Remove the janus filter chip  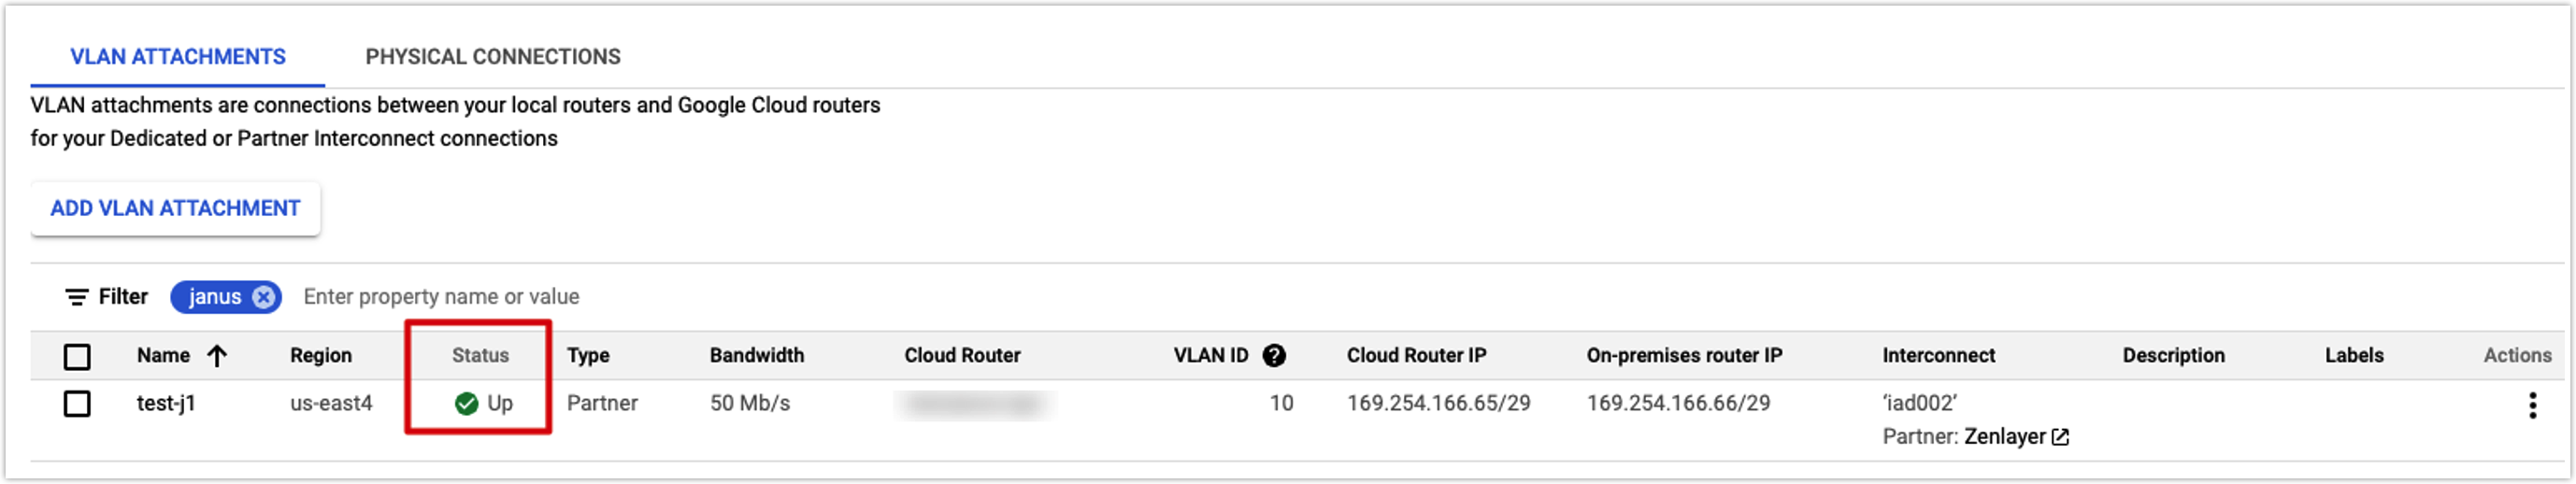pyautogui.click(x=263, y=297)
